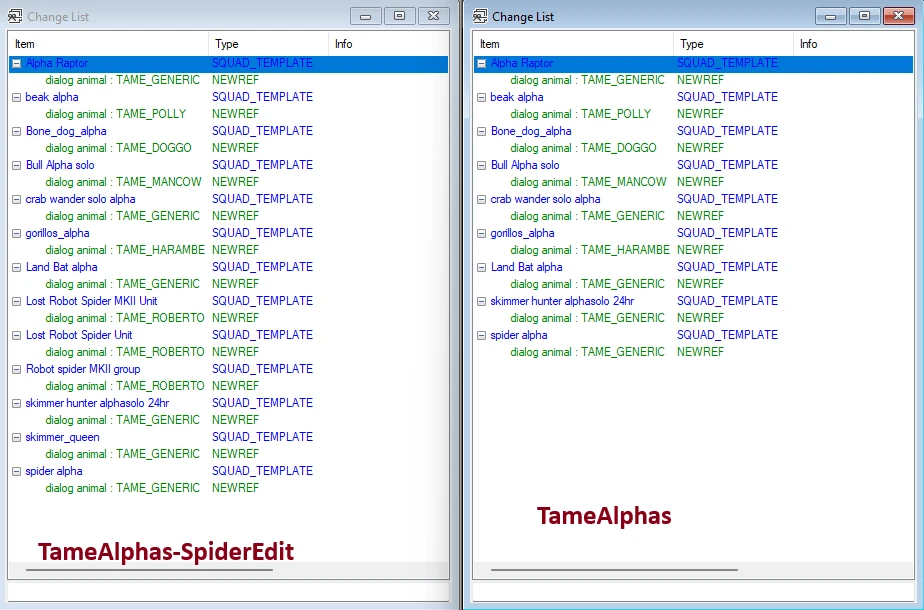Collapse spider alpha in the right list
Viewport: 924px width, 610px height.
pyautogui.click(x=481, y=335)
